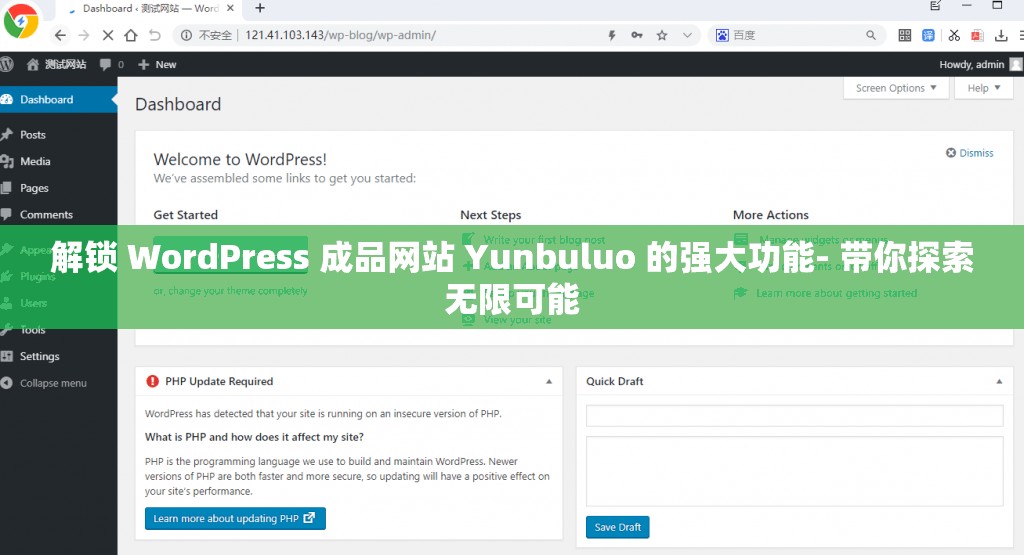1024x555 pixels.
Task: Click the undo/restore page icon
Action: point(155,35)
